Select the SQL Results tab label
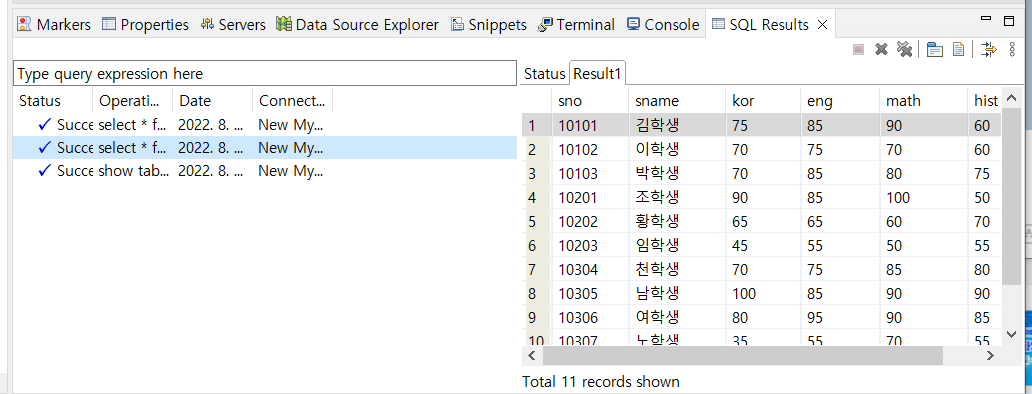 point(769,25)
